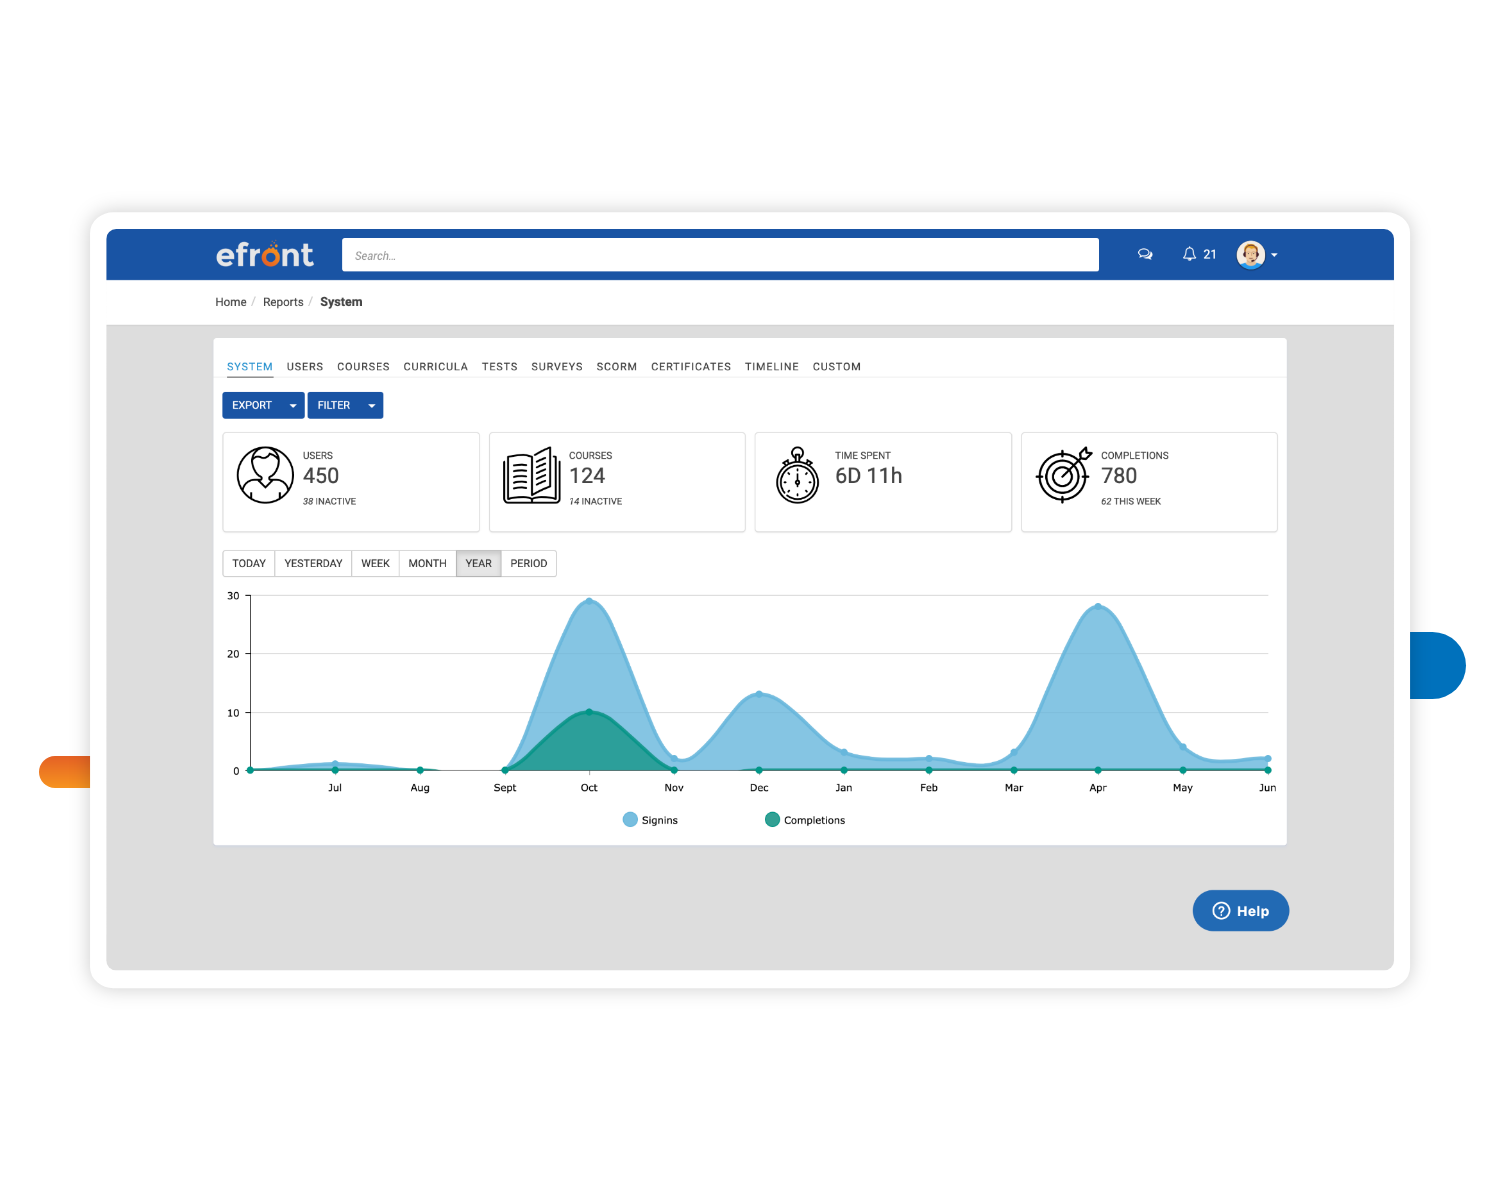Click the target Completions icon
Viewport: 1500px width, 1200px height.
pyautogui.click(x=1063, y=478)
